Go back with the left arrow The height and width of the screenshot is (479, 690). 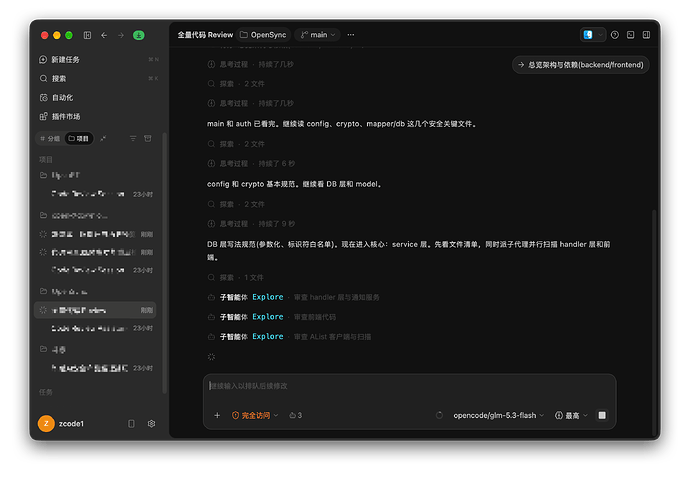[104, 35]
